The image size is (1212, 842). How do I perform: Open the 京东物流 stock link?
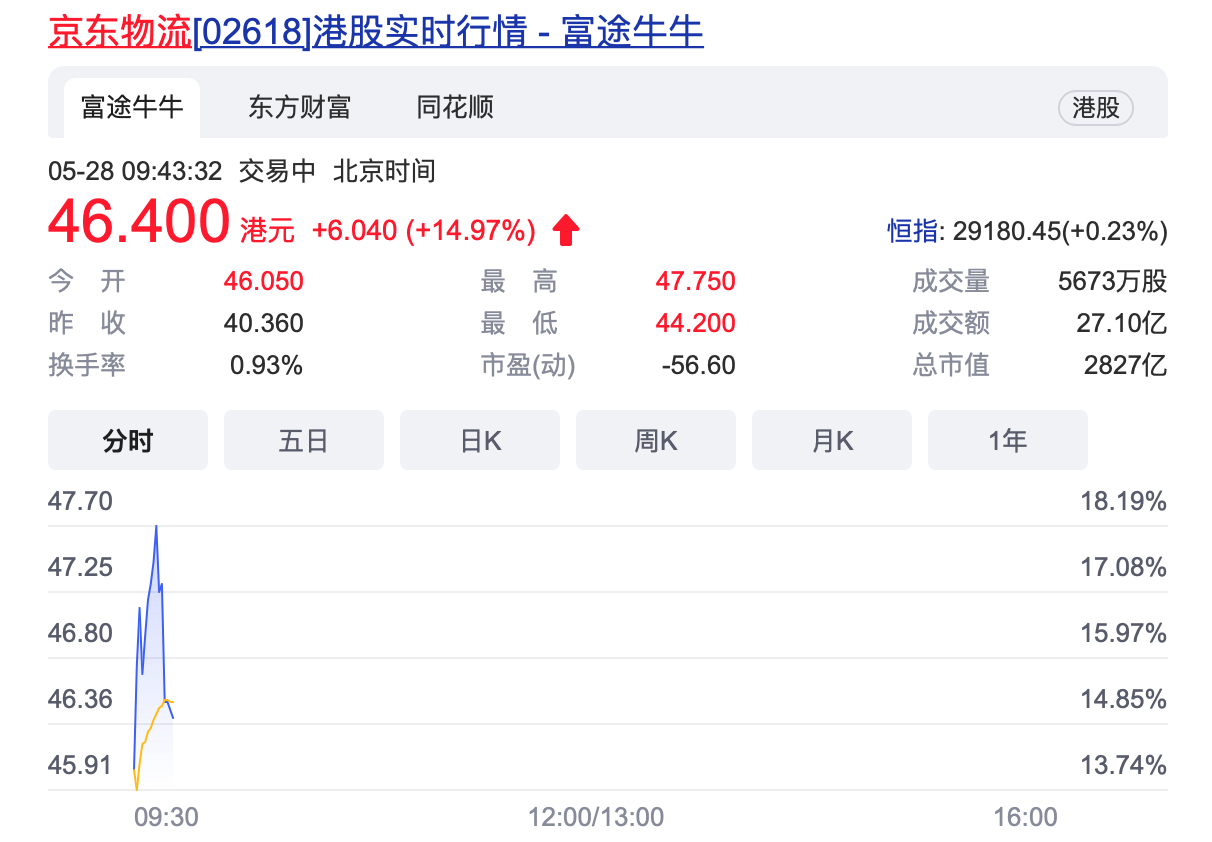(118, 32)
